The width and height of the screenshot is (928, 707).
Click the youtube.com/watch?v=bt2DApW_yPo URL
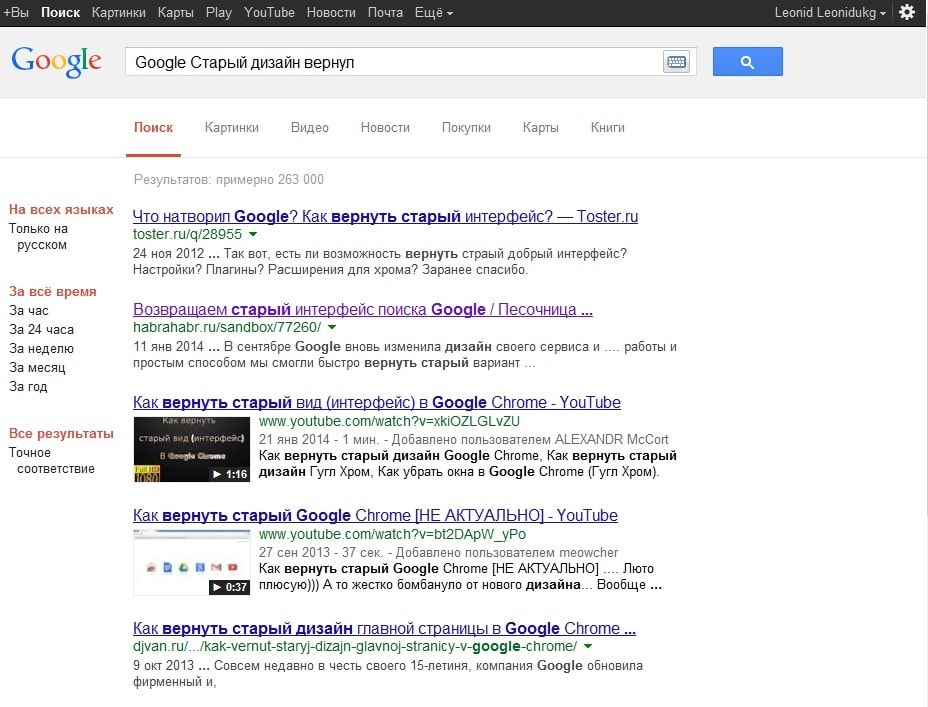point(392,534)
